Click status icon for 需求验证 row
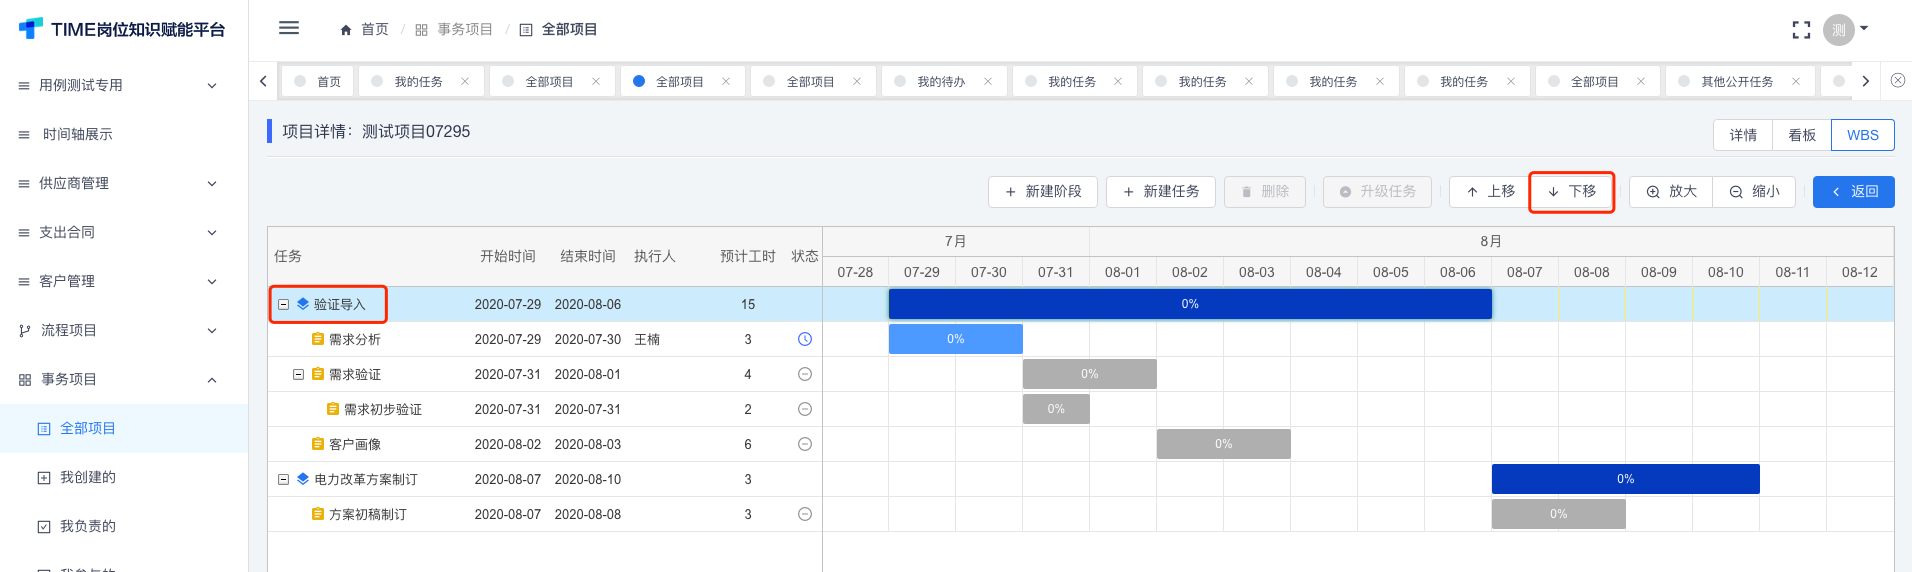 (x=804, y=374)
